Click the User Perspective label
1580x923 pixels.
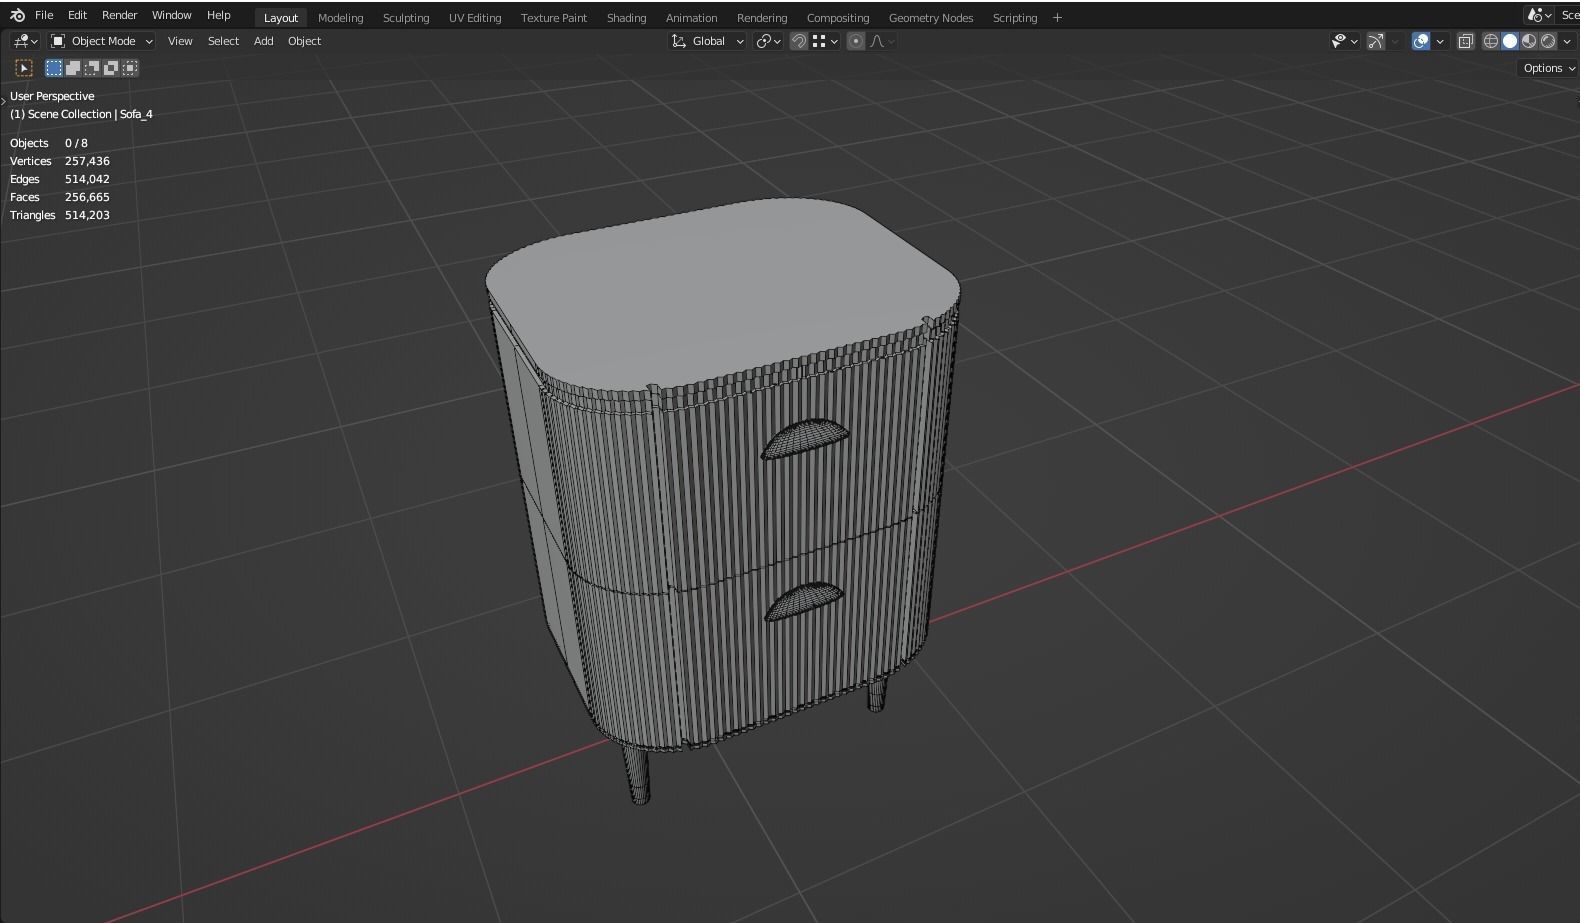click(x=52, y=96)
